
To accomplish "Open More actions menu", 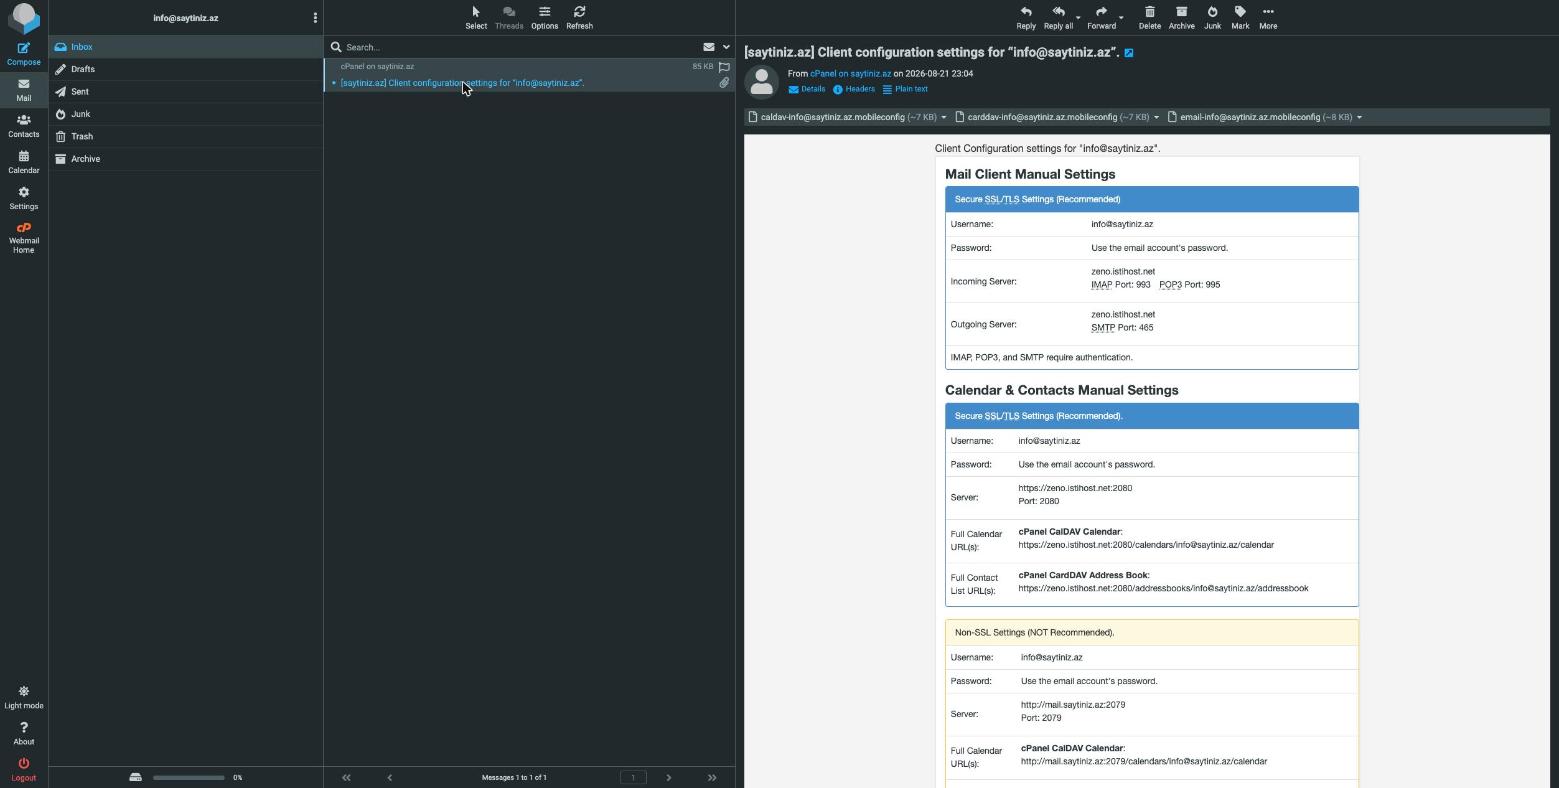I will 1268,18.
